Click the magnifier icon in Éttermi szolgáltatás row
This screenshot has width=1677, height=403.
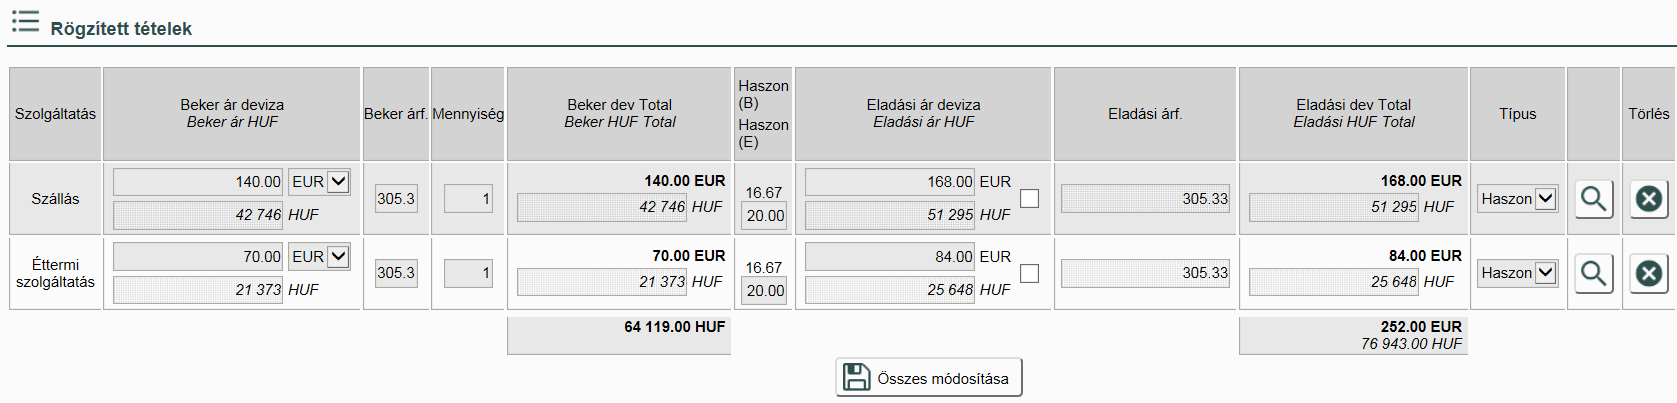1594,273
